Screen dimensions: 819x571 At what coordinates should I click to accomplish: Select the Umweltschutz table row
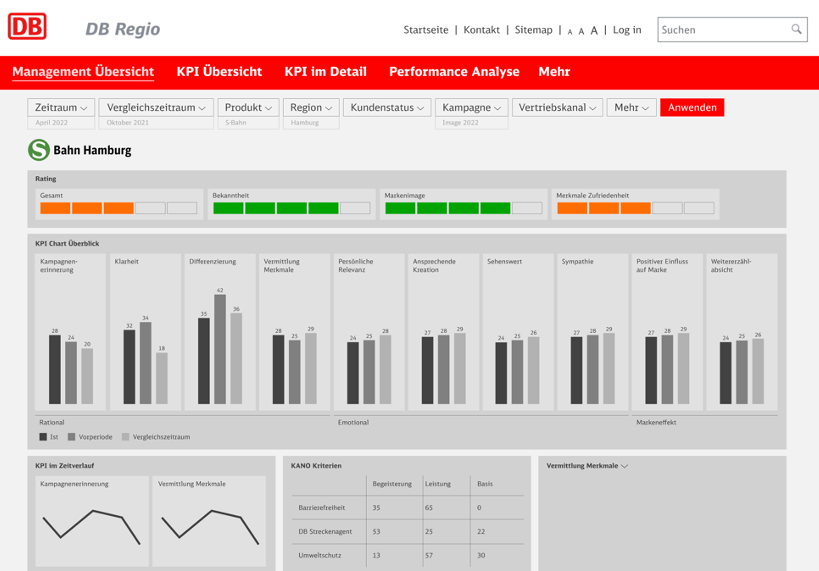click(x=407, y=556)
